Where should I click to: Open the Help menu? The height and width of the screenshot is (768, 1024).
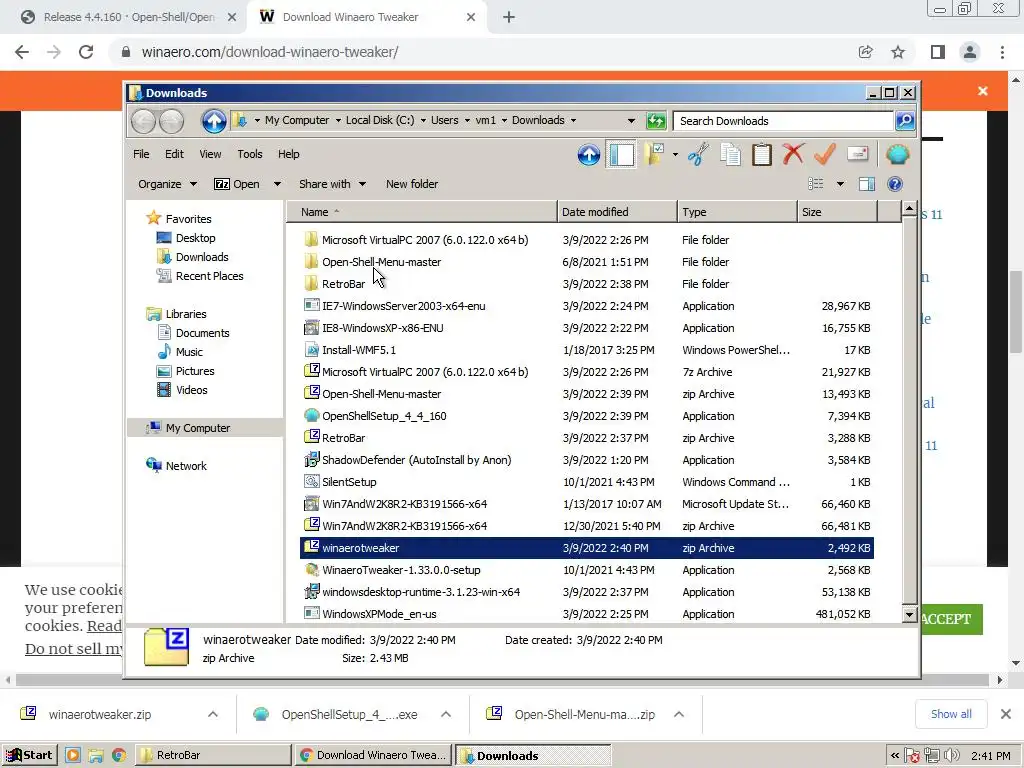289,154
